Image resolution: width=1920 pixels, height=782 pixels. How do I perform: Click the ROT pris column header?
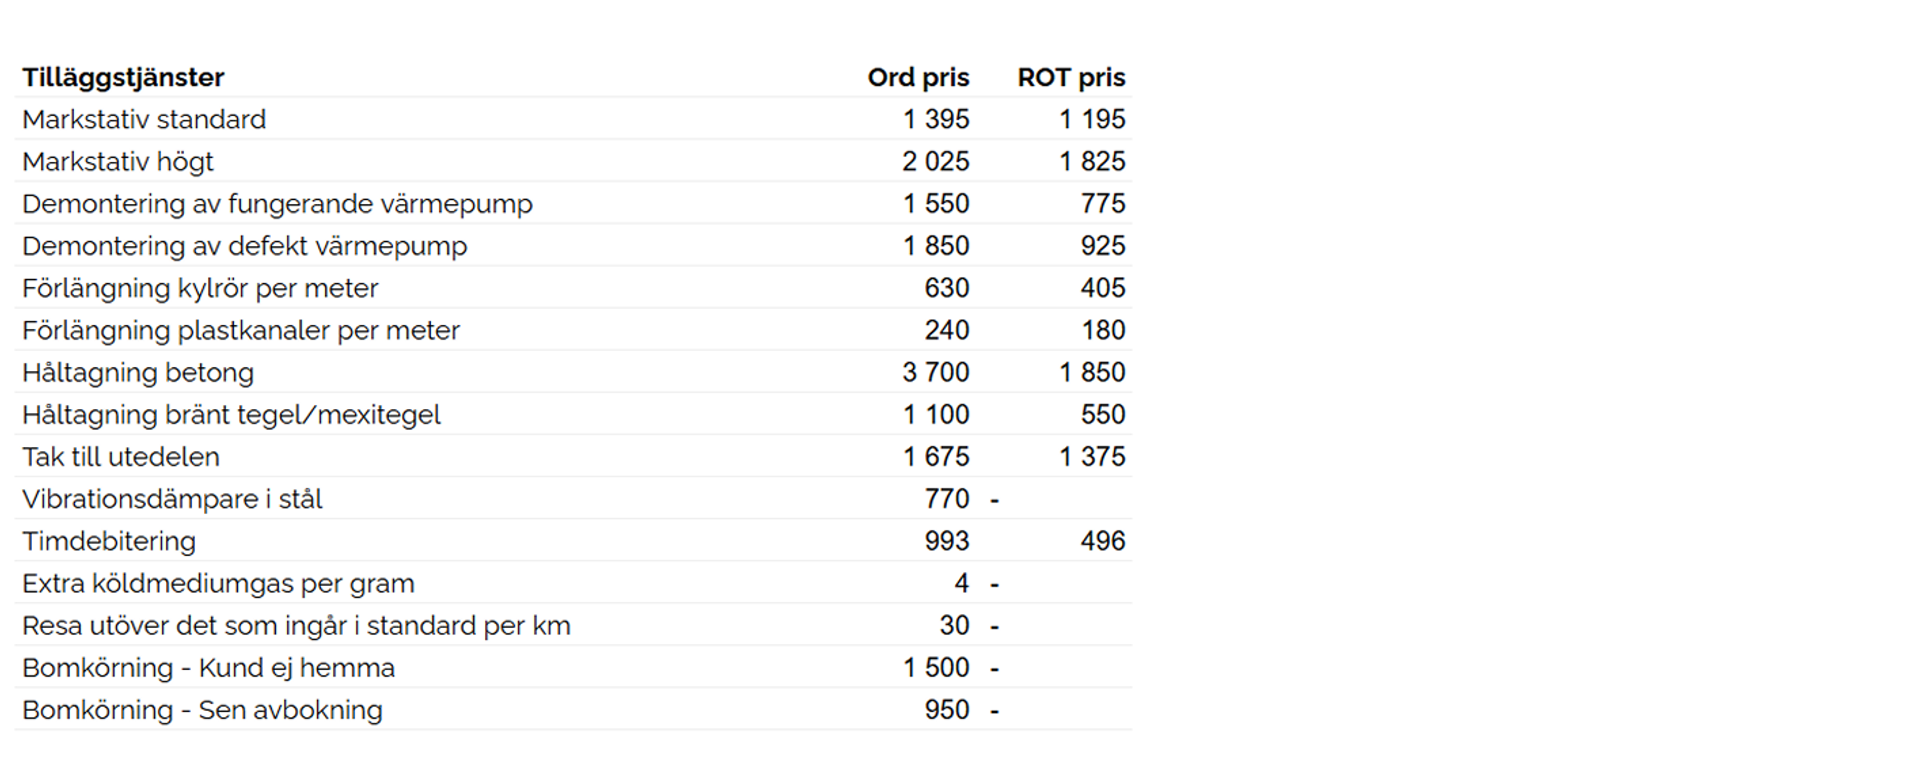(x=1071, y=78)
